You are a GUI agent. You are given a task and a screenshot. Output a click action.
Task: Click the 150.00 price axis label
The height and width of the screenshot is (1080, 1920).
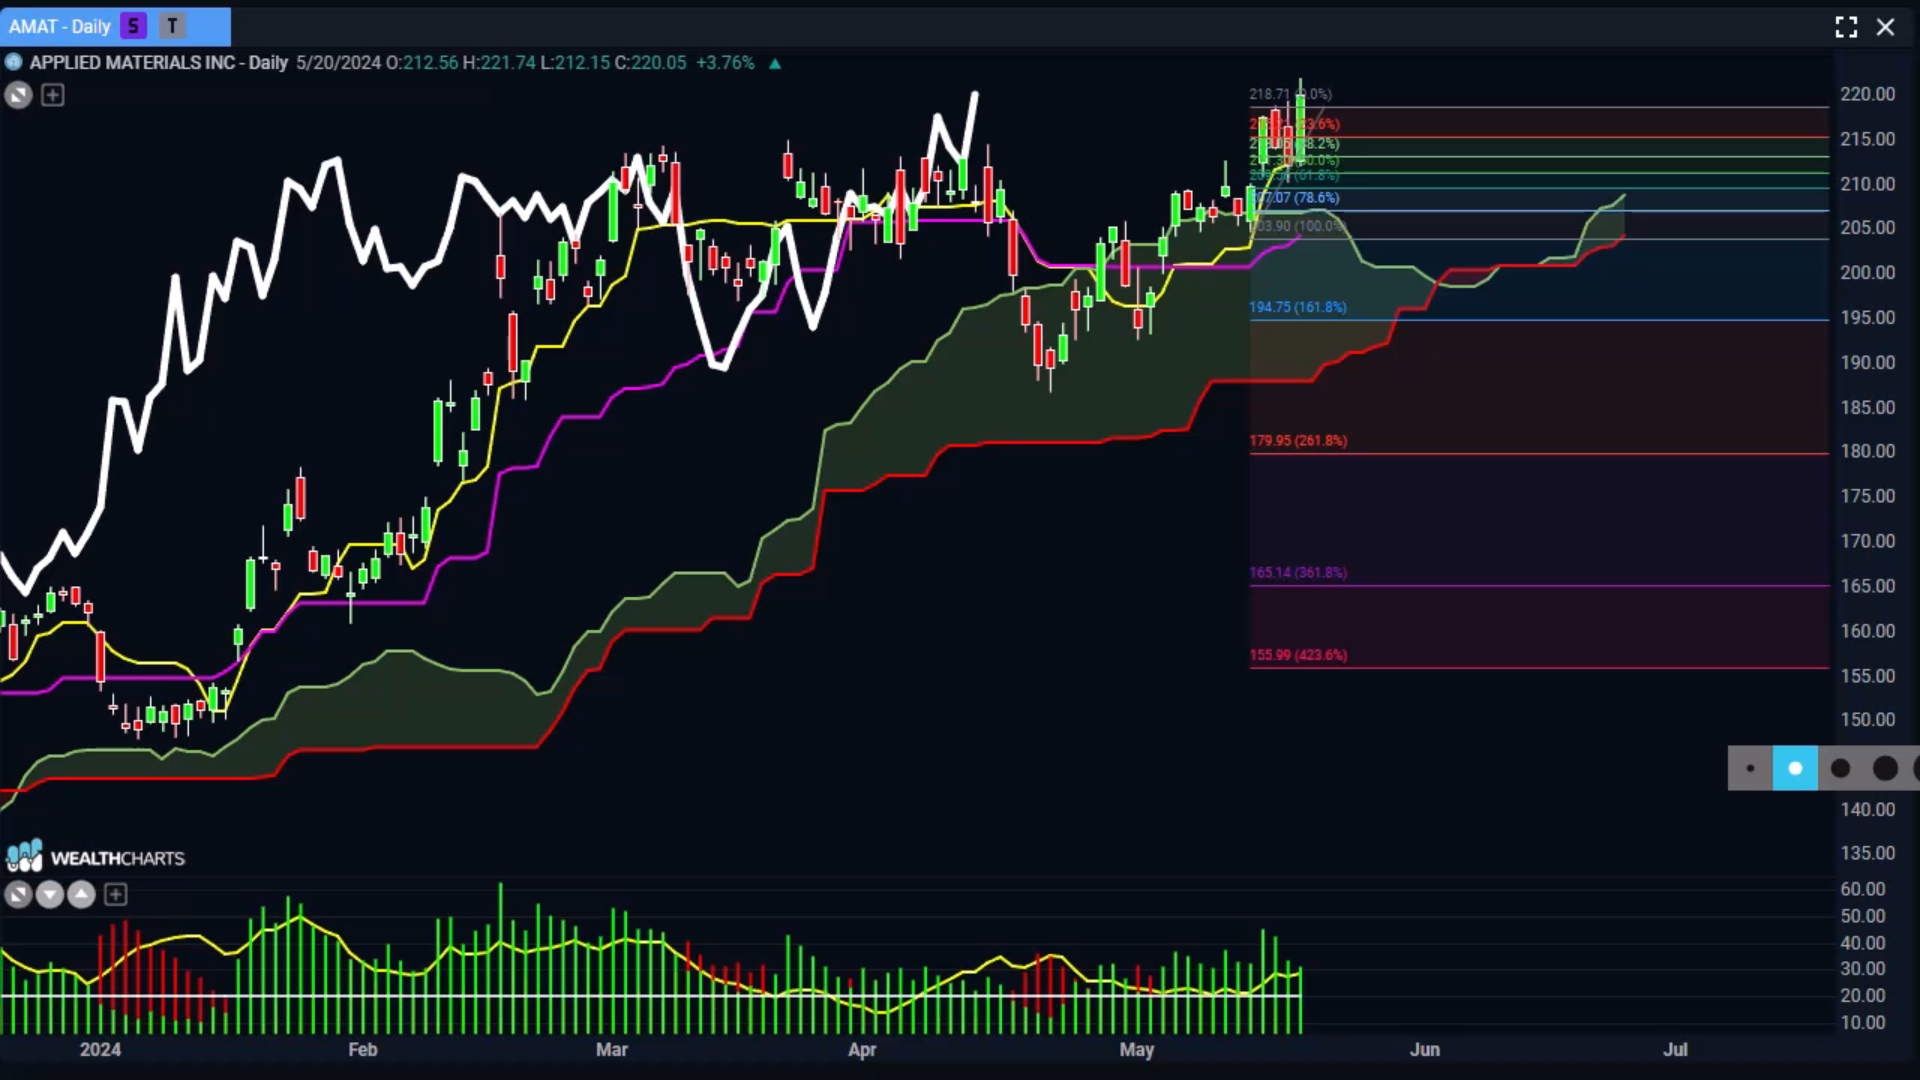1867,719
